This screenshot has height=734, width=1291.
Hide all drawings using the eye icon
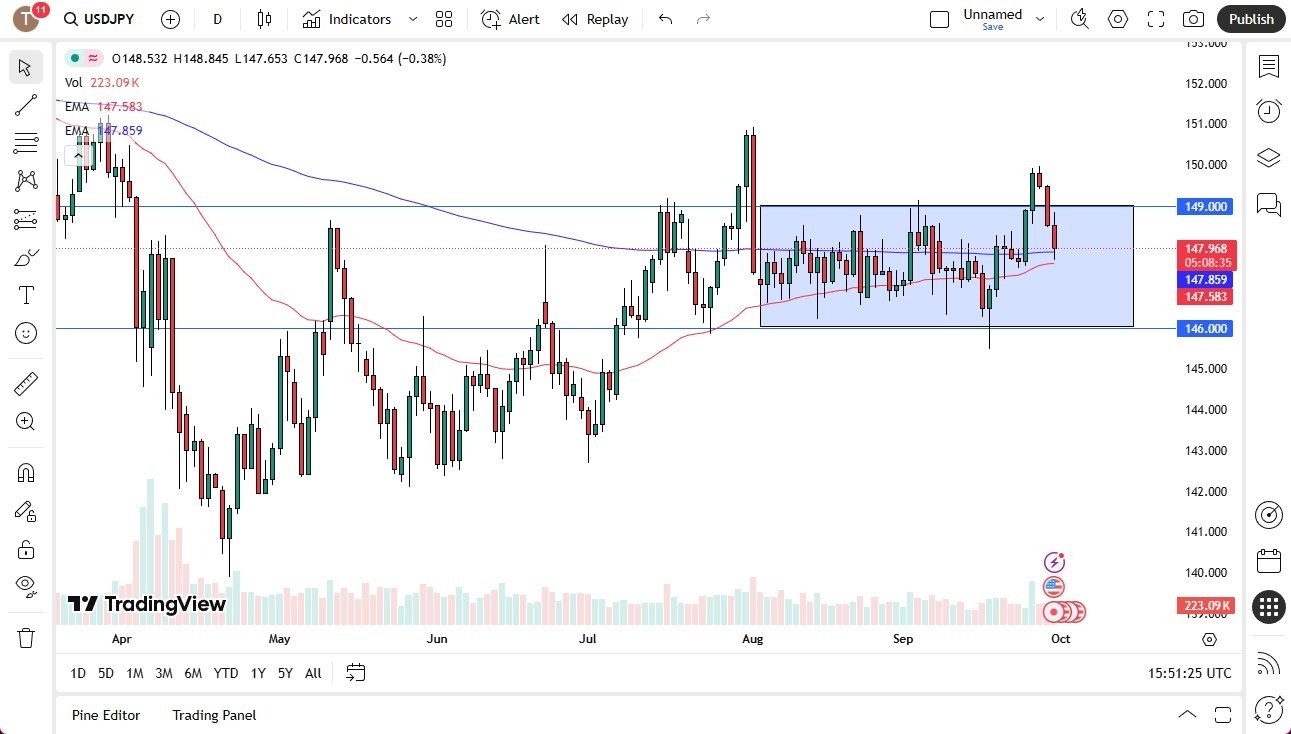[25, 586]
